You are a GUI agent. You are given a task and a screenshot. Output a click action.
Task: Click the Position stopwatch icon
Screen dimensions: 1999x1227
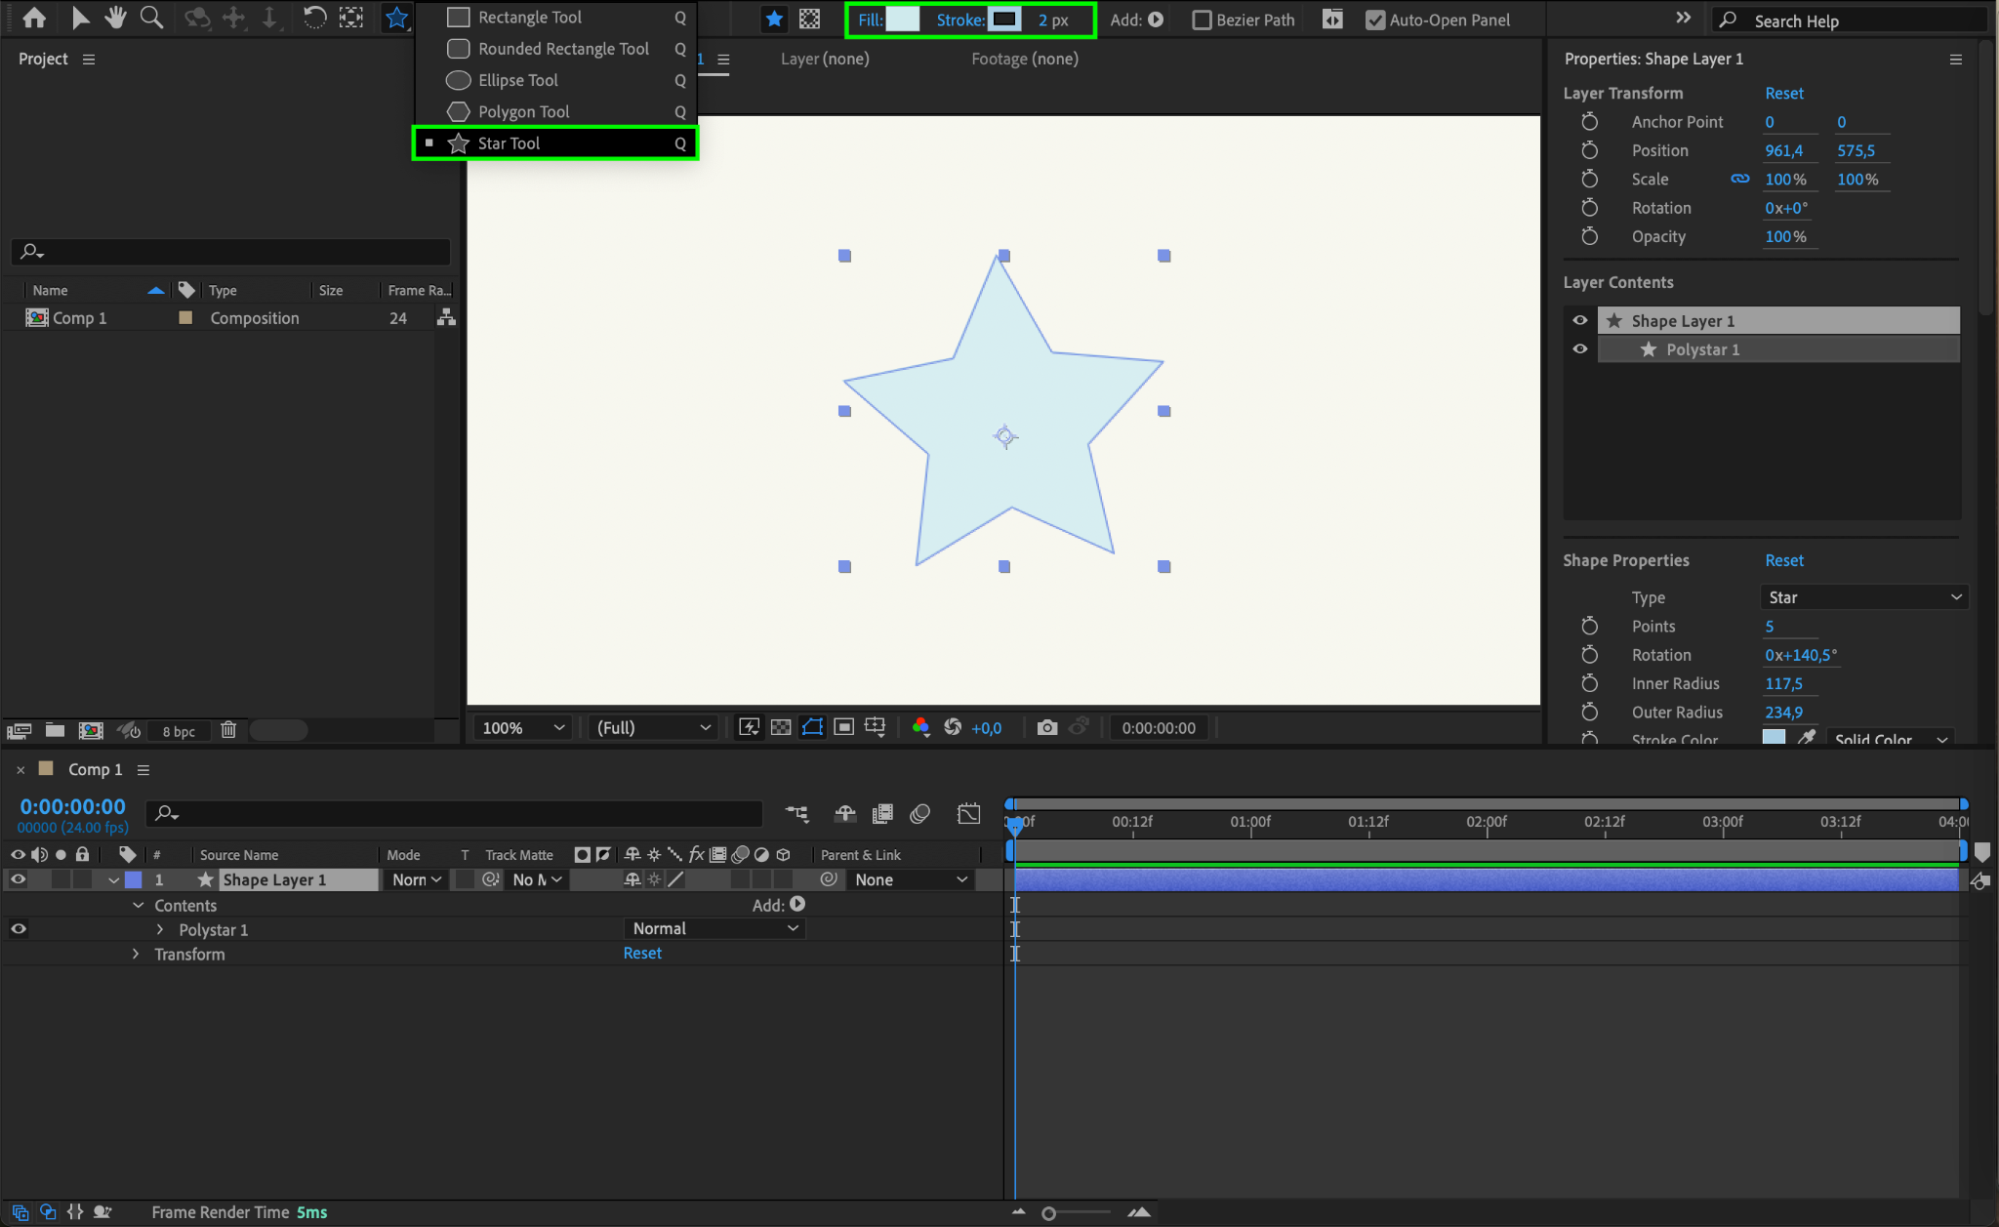1589,150
